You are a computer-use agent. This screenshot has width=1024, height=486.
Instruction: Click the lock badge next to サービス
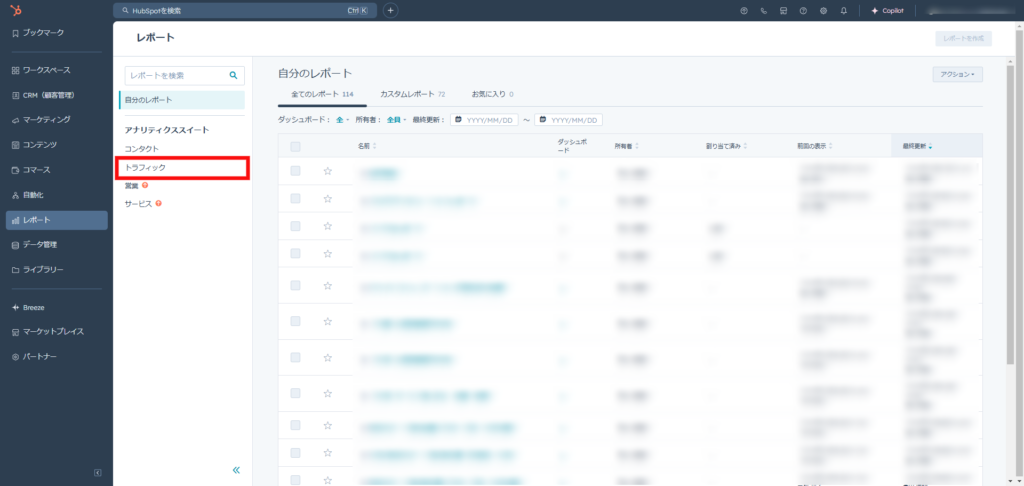click(x=159, y=204)
